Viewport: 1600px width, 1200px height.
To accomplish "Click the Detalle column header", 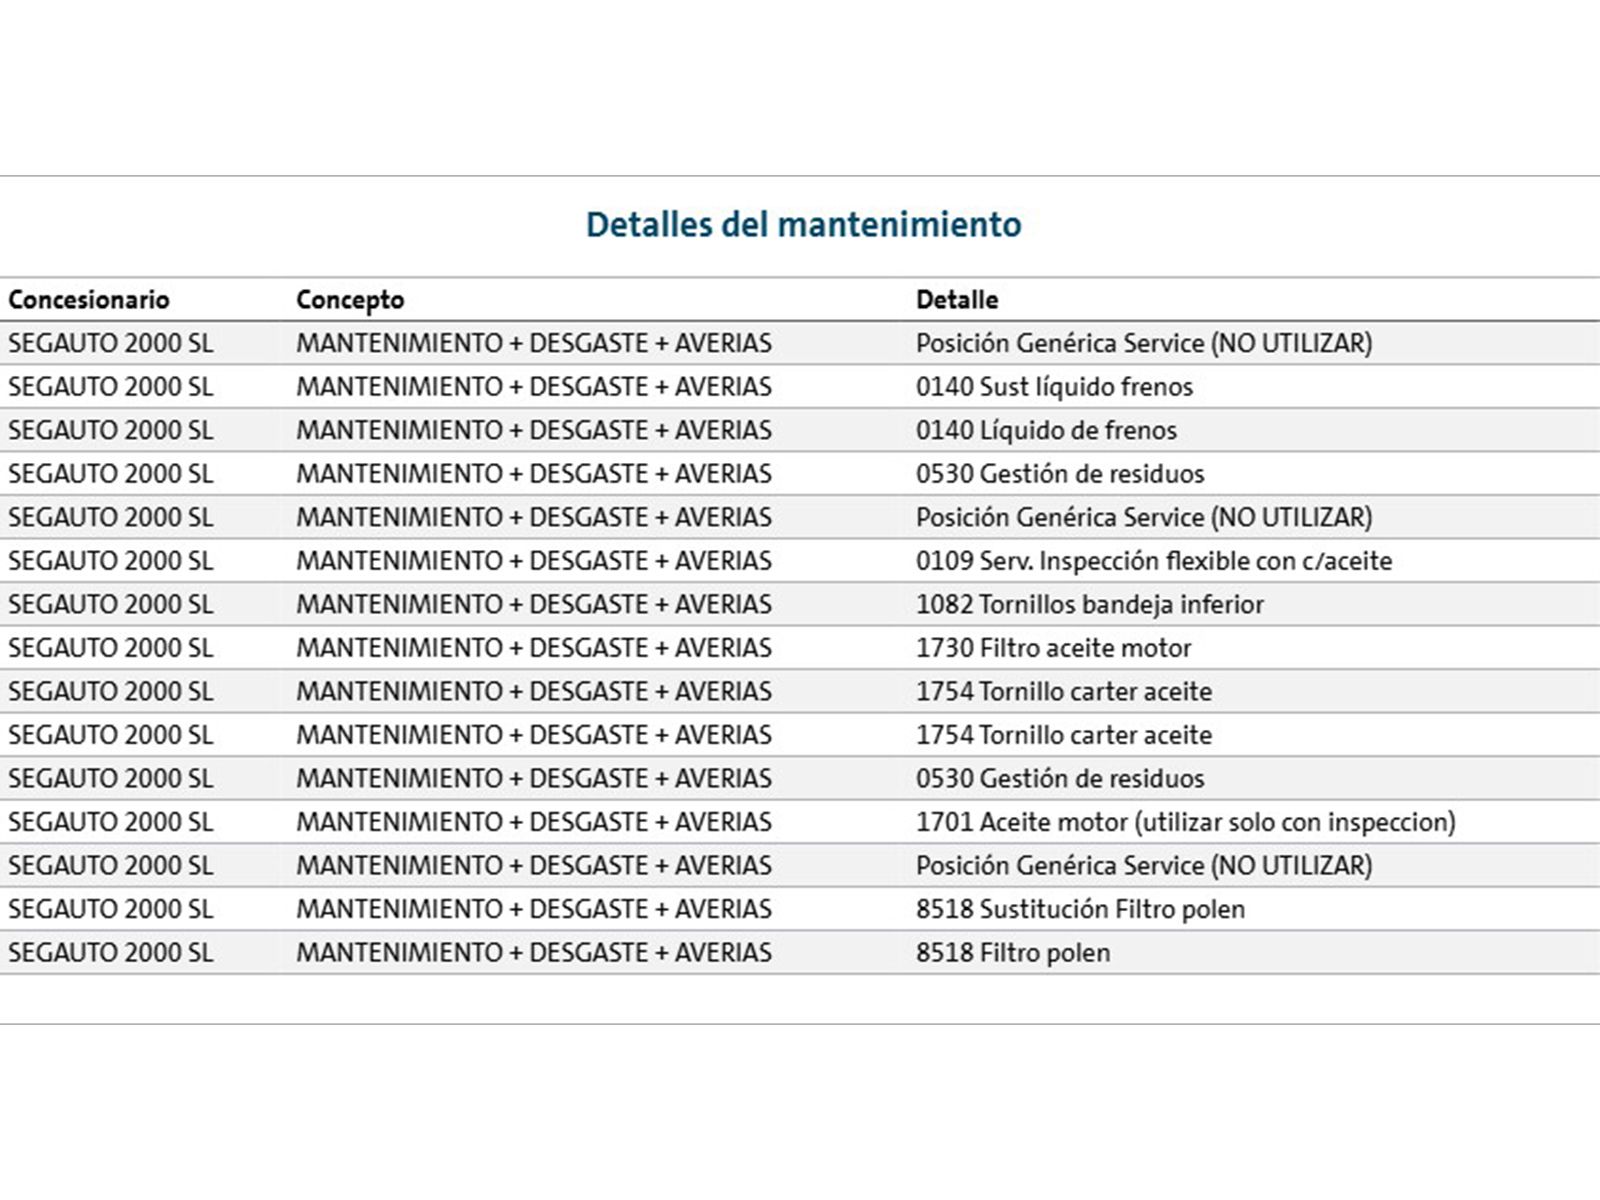I will [x=957, y=300].
